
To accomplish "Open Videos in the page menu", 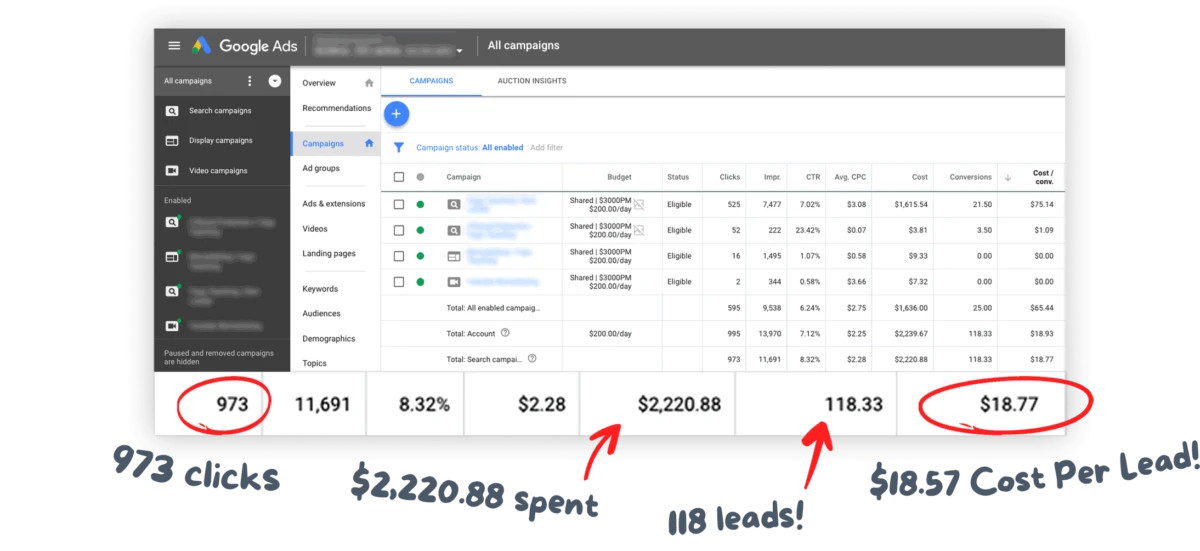I will [x=315, y=229].
